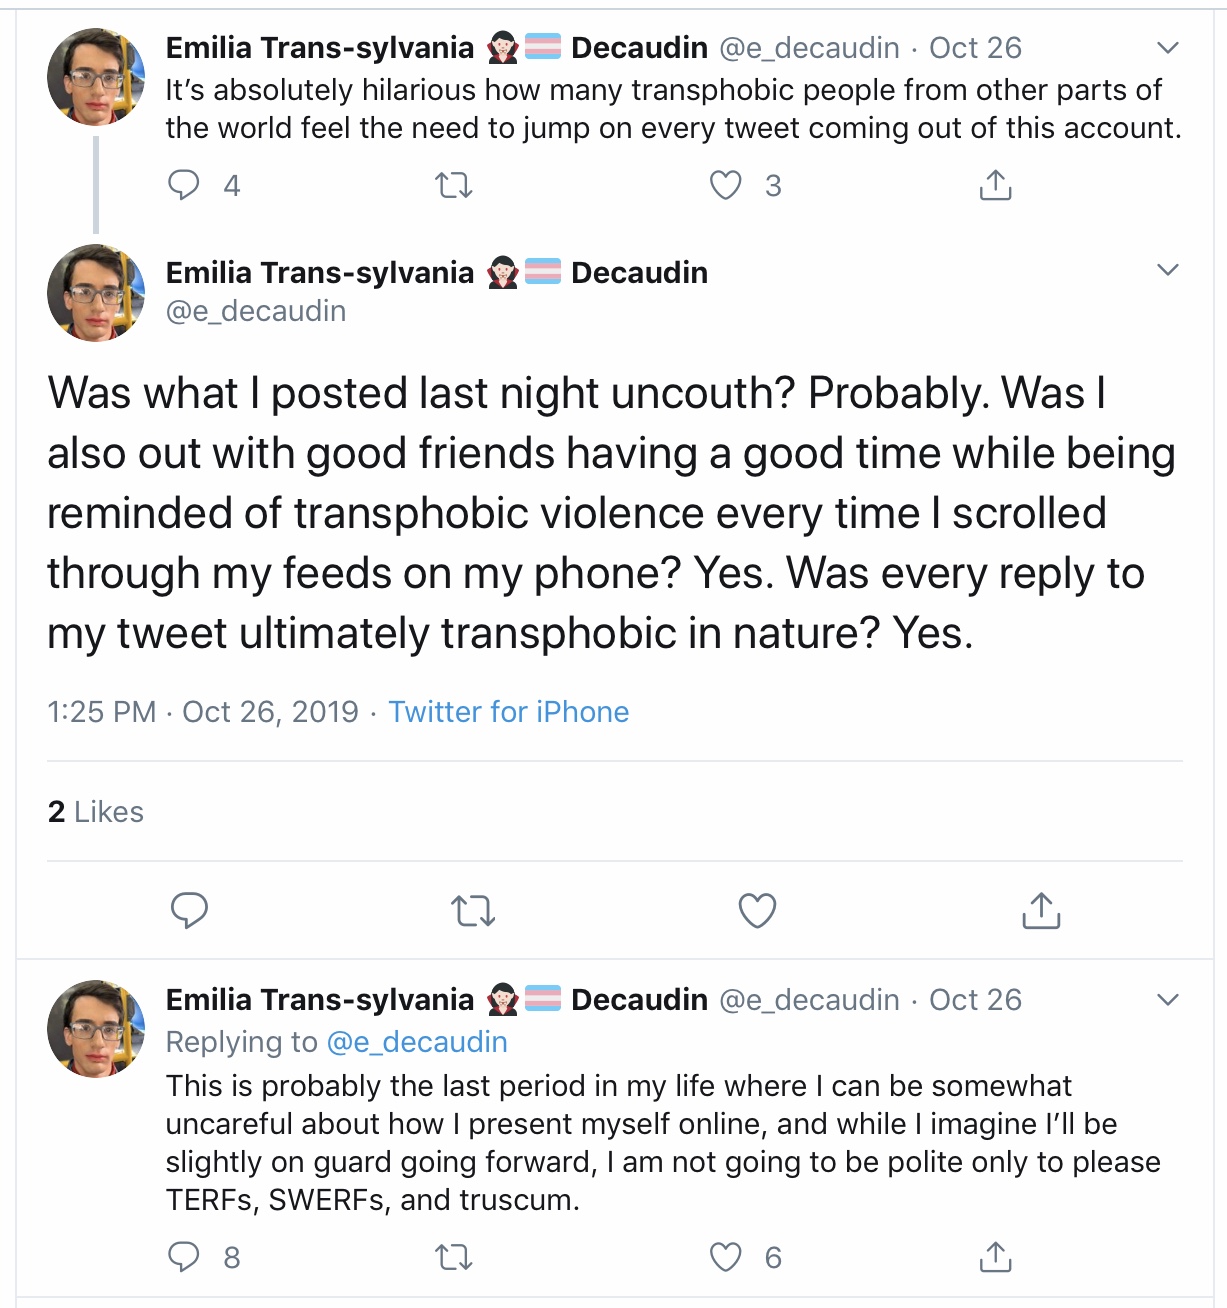Viewport: 1227px width, 1308px height.
Task: Like the main tweet with 2 Likes
Action: (757, 910)
